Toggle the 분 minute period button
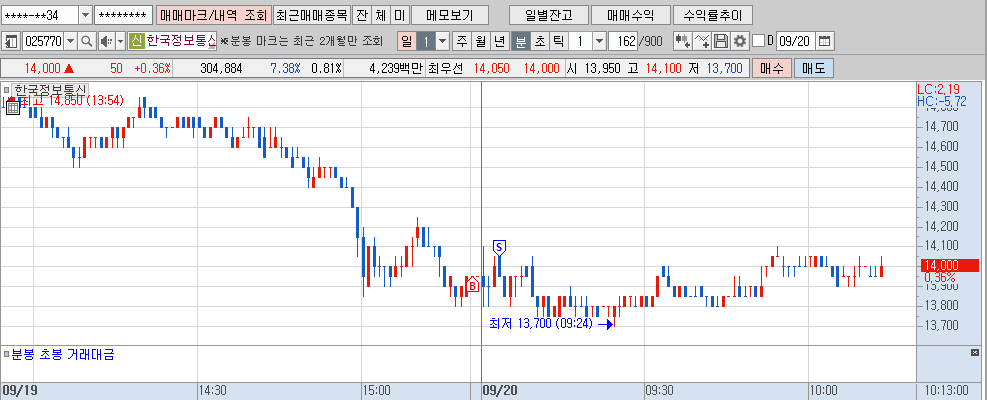 point(521,42)
